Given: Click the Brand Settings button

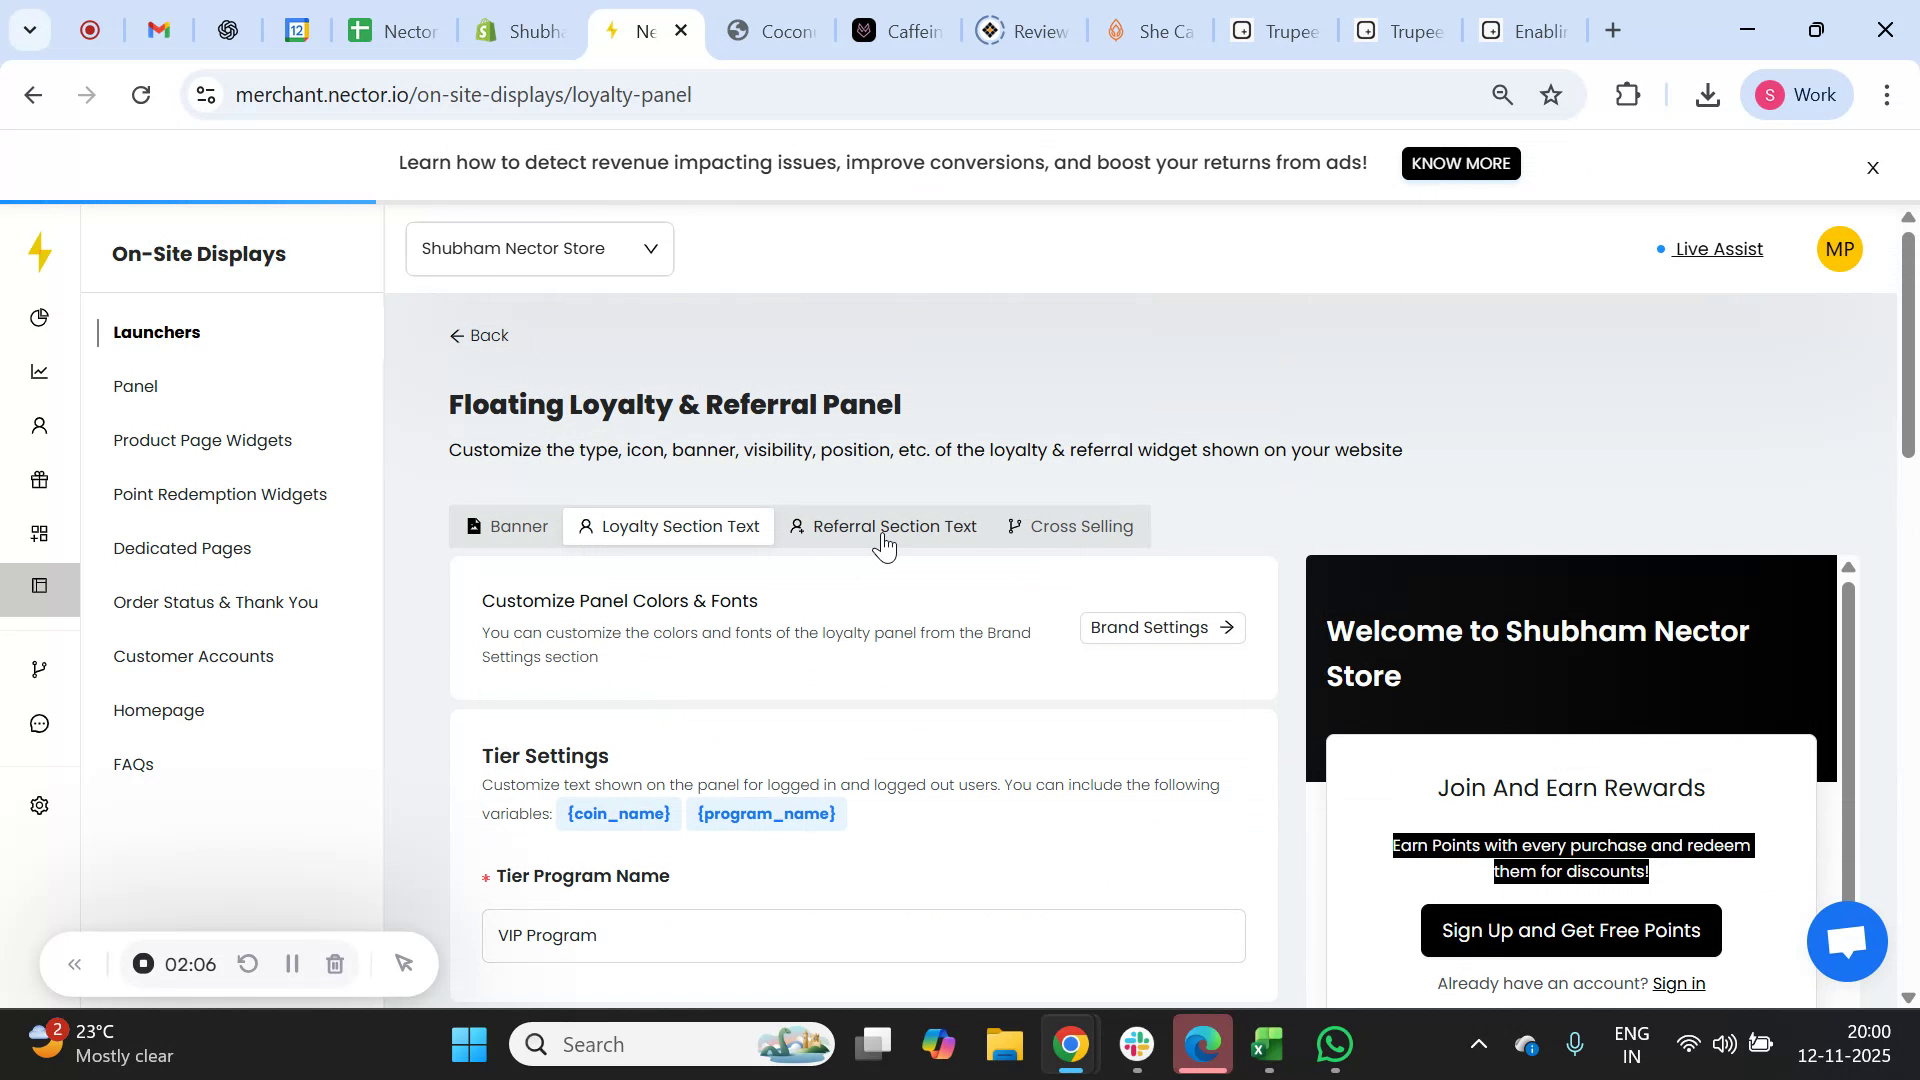Looking at the screenshot, I should point(1162,627).
